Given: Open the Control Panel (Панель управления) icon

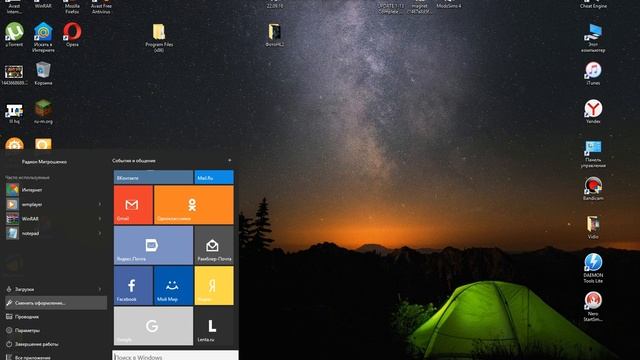Looking at the screenshot, I should tap(593, 153).
